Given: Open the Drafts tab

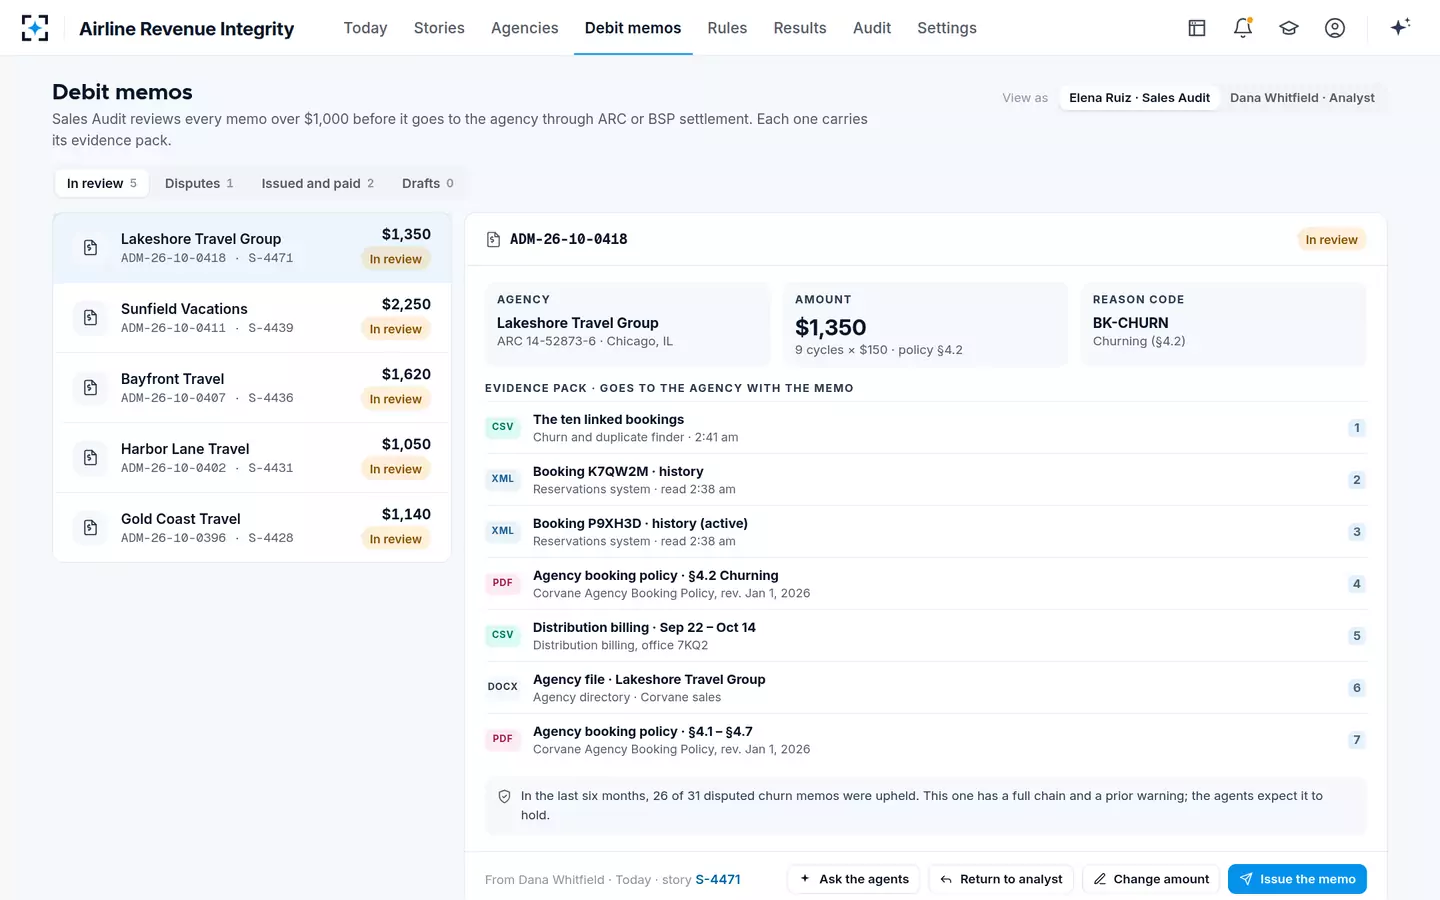Looking at the screenshot, I should 427,183.
